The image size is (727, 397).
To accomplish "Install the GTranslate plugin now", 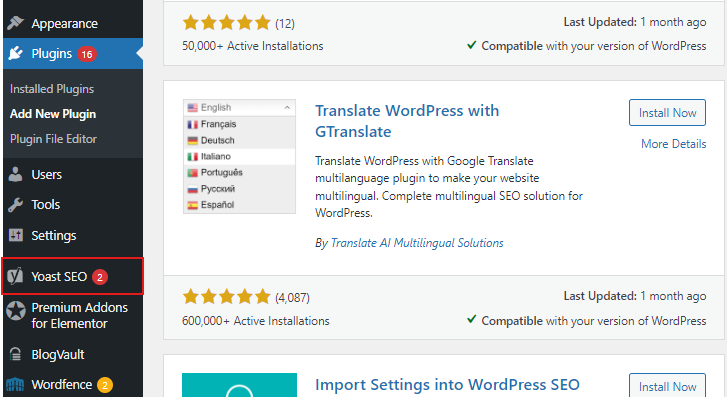I will [x=667, y=113].
